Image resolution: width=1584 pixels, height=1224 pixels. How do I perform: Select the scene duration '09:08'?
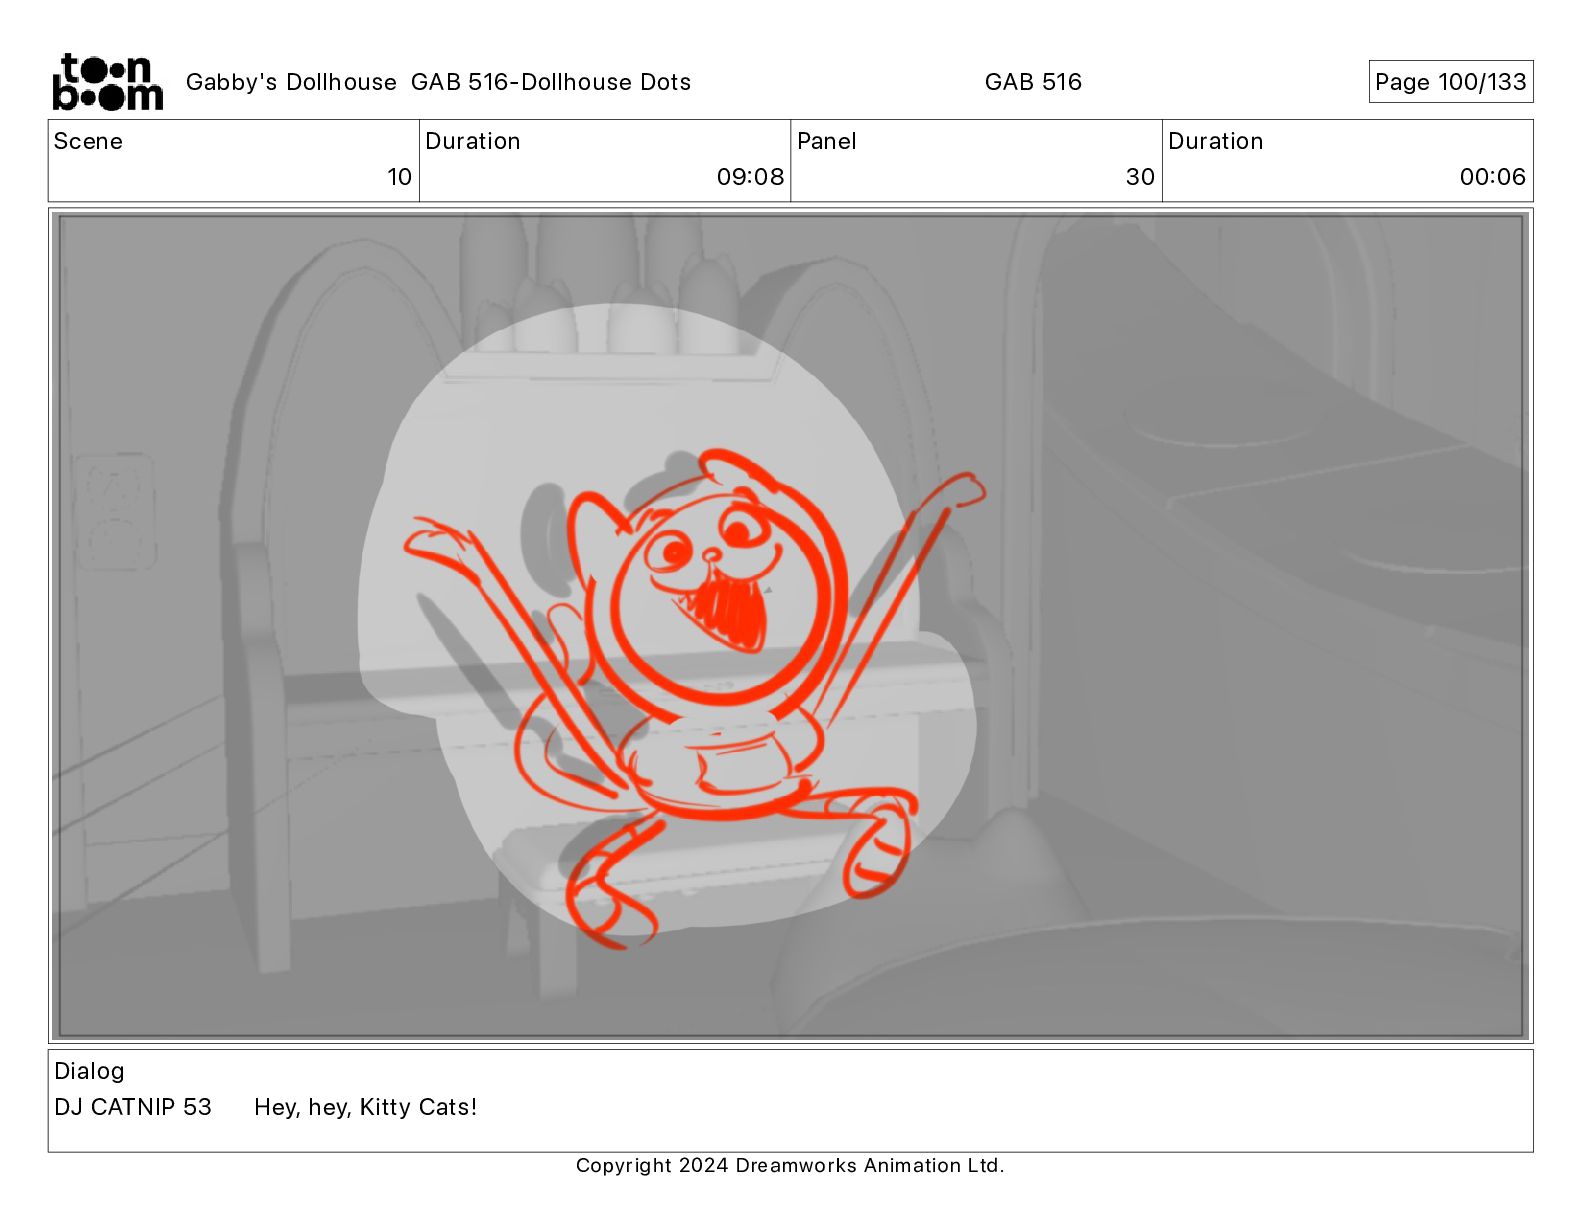[x=750, y=177]
